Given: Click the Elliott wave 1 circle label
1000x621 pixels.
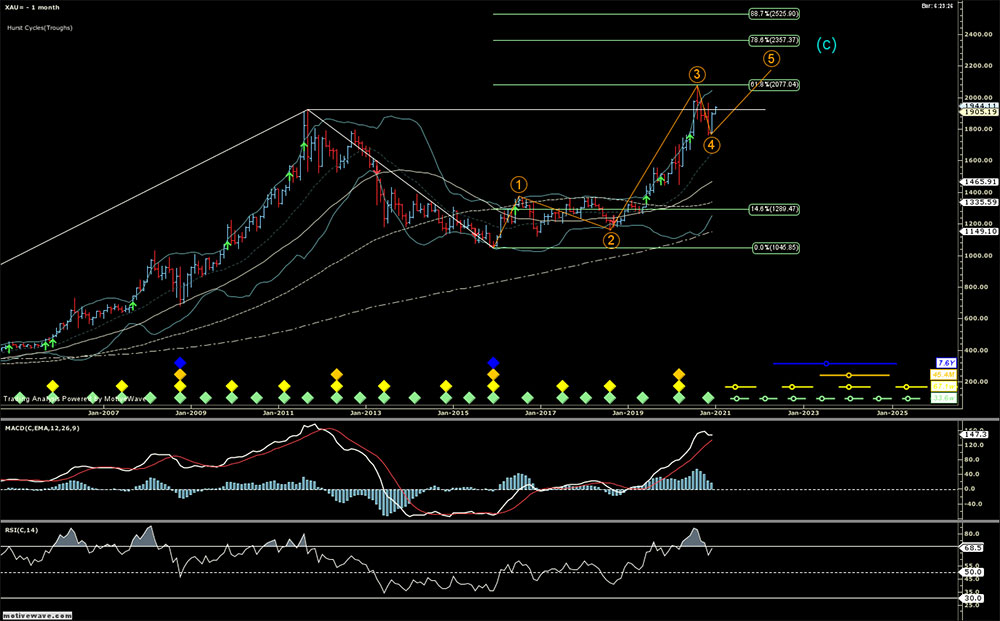Looking at the screenshot, I should (519, 184).
